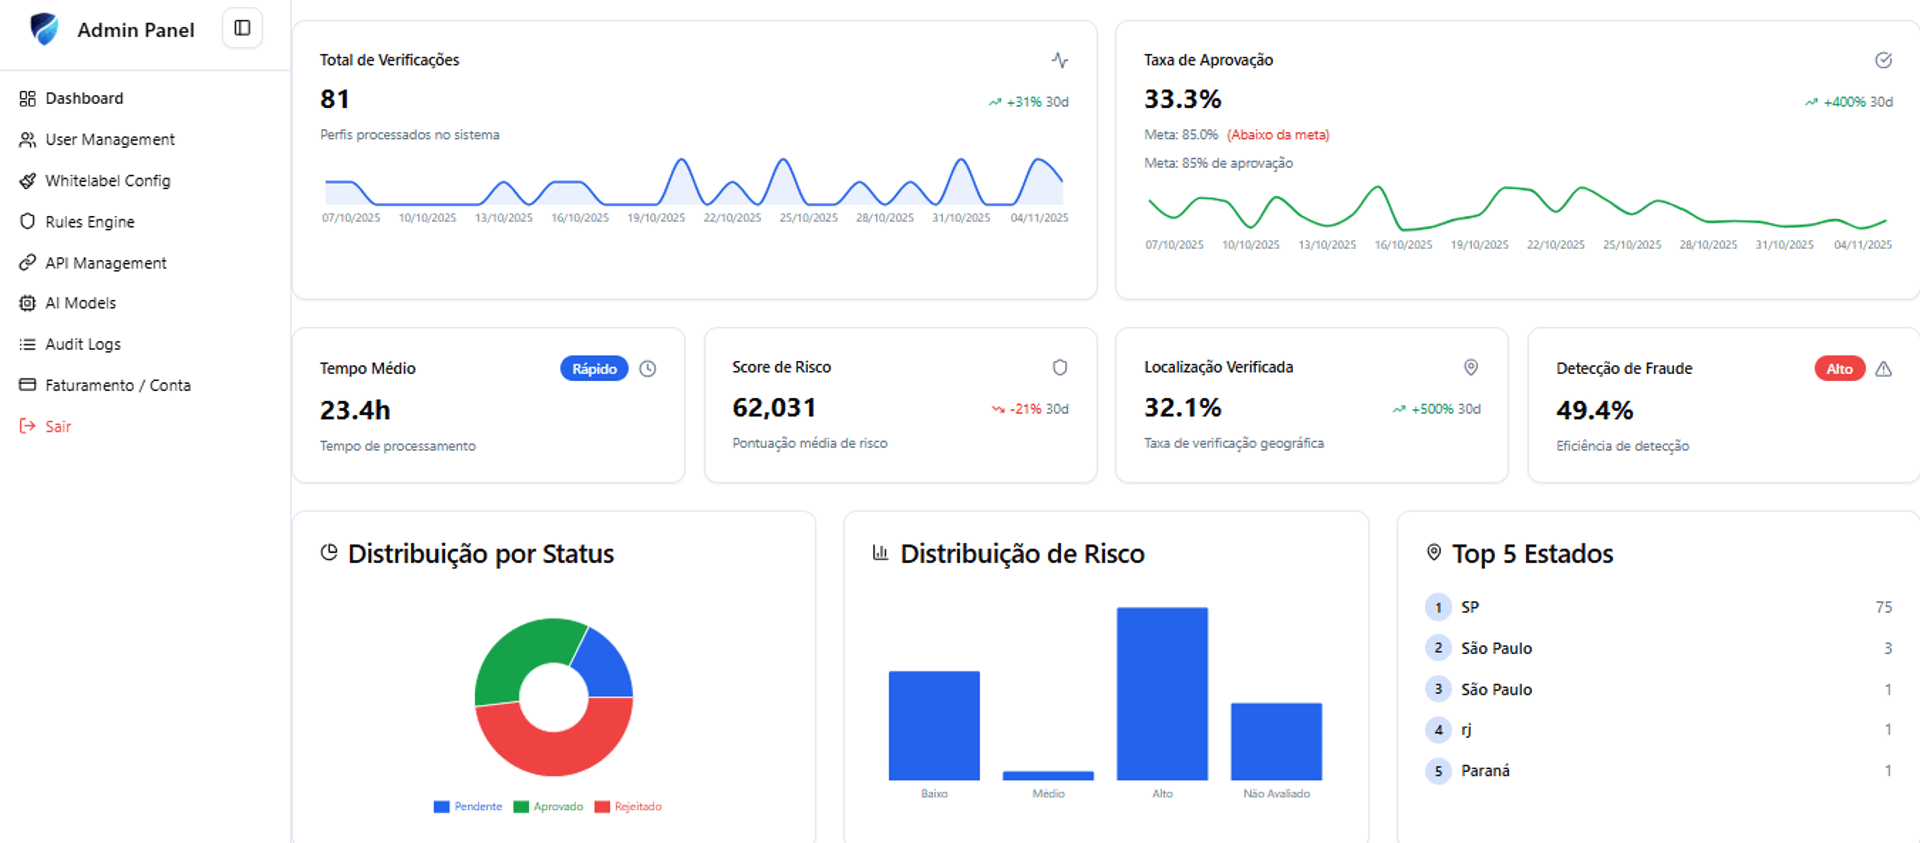Click the Audit Logs list icon
Image resolution: width=1920 pixels, height=843 pixels.
[27, 344]
